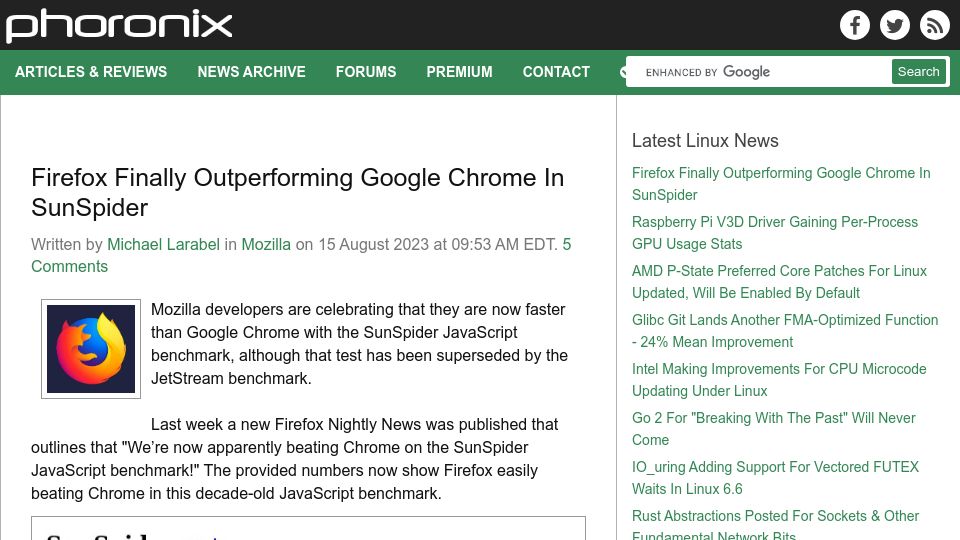Open the RSS feed icon

934,25
